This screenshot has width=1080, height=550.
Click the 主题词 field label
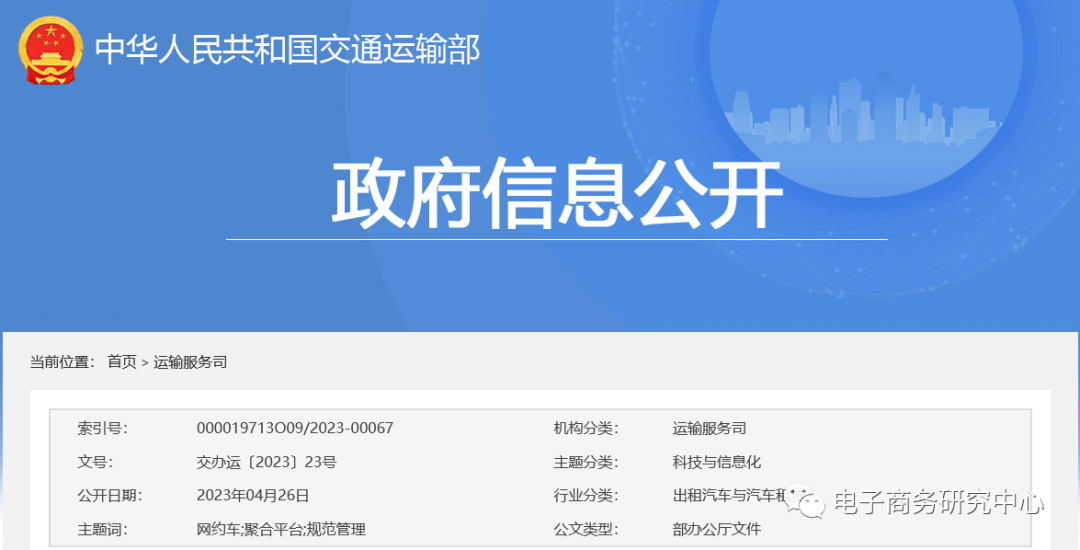coord(103,529)
